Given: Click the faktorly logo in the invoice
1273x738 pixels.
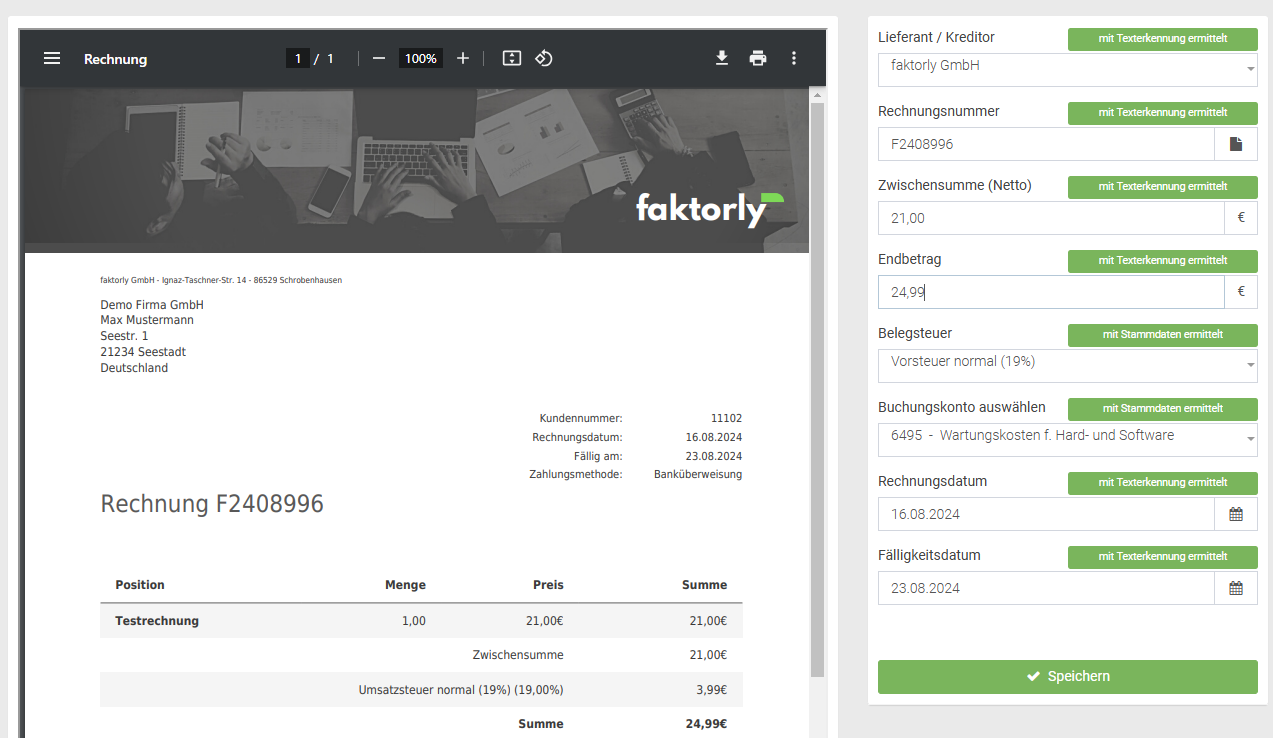Looking at the screenshot, I should point(709,209).
